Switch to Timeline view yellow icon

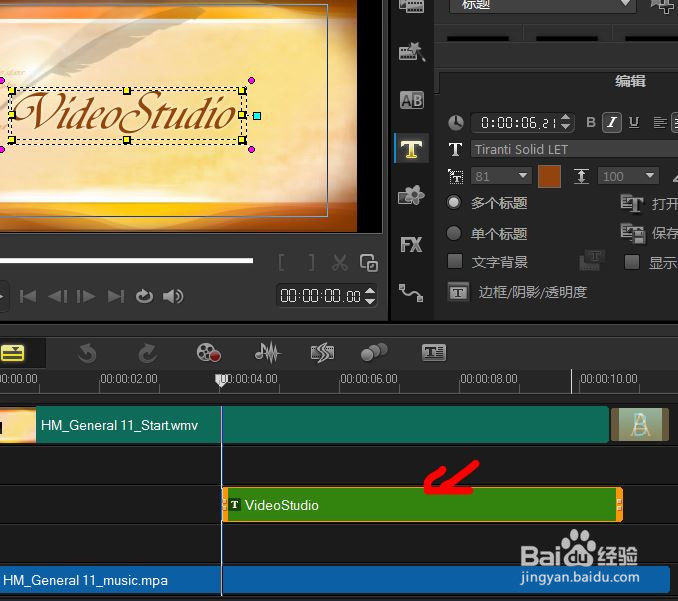[13, 353]
